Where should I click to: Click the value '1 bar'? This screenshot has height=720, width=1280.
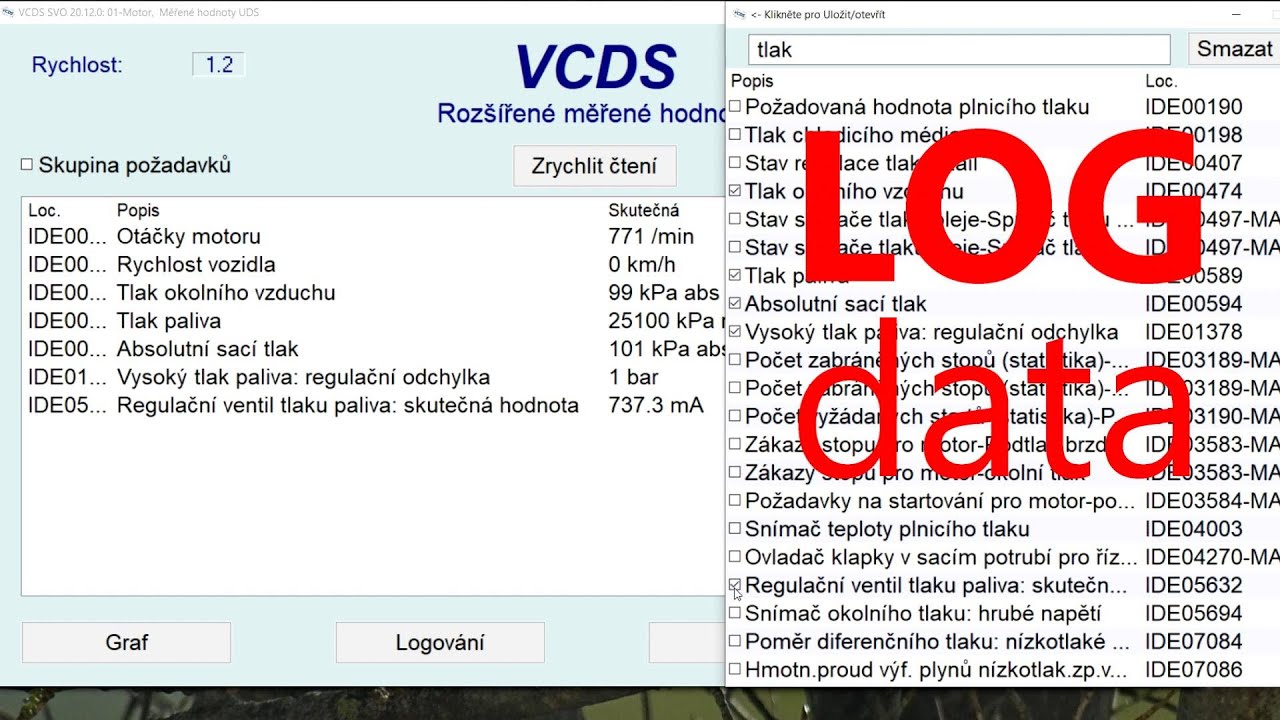(633, 377)
